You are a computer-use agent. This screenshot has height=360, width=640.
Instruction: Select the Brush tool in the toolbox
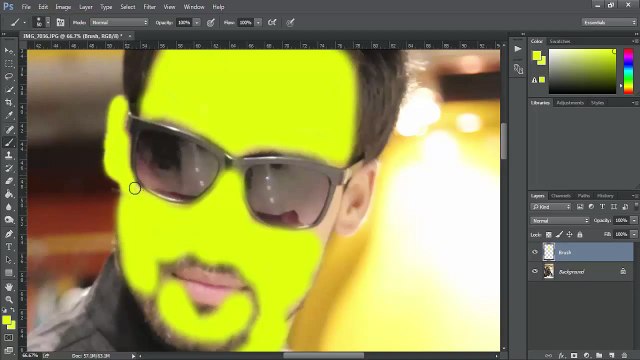[9, 142]
